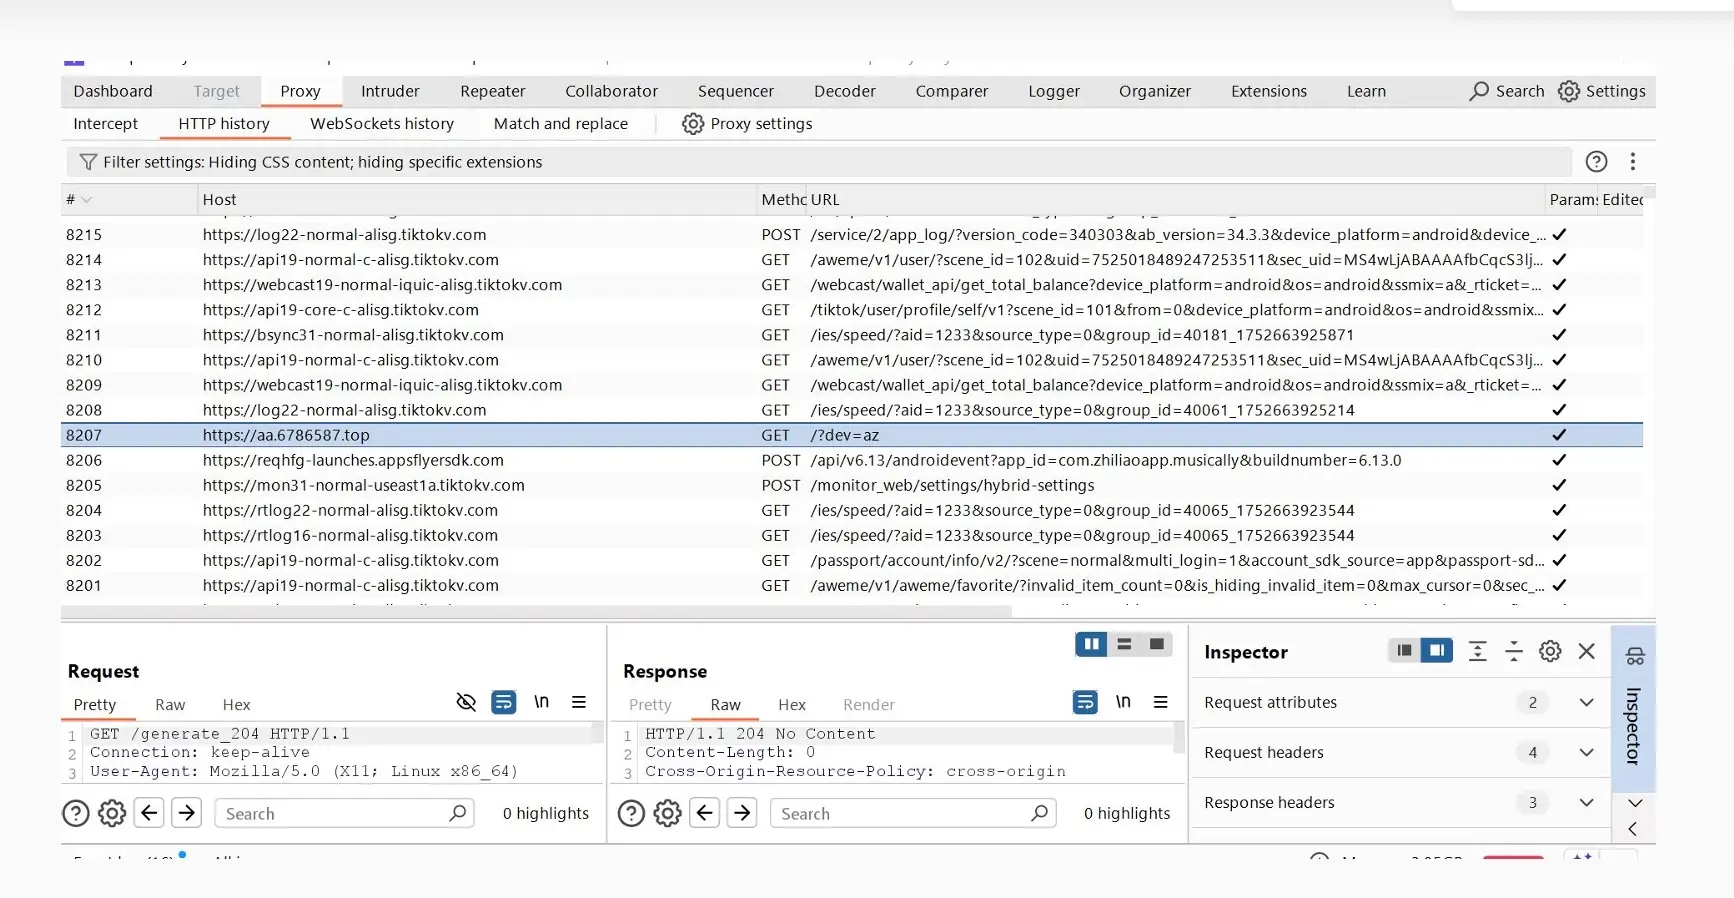Viewport: 1734px width, 898px height.
Task: Open Inspector settings gear
Action: click(1550, 651)
